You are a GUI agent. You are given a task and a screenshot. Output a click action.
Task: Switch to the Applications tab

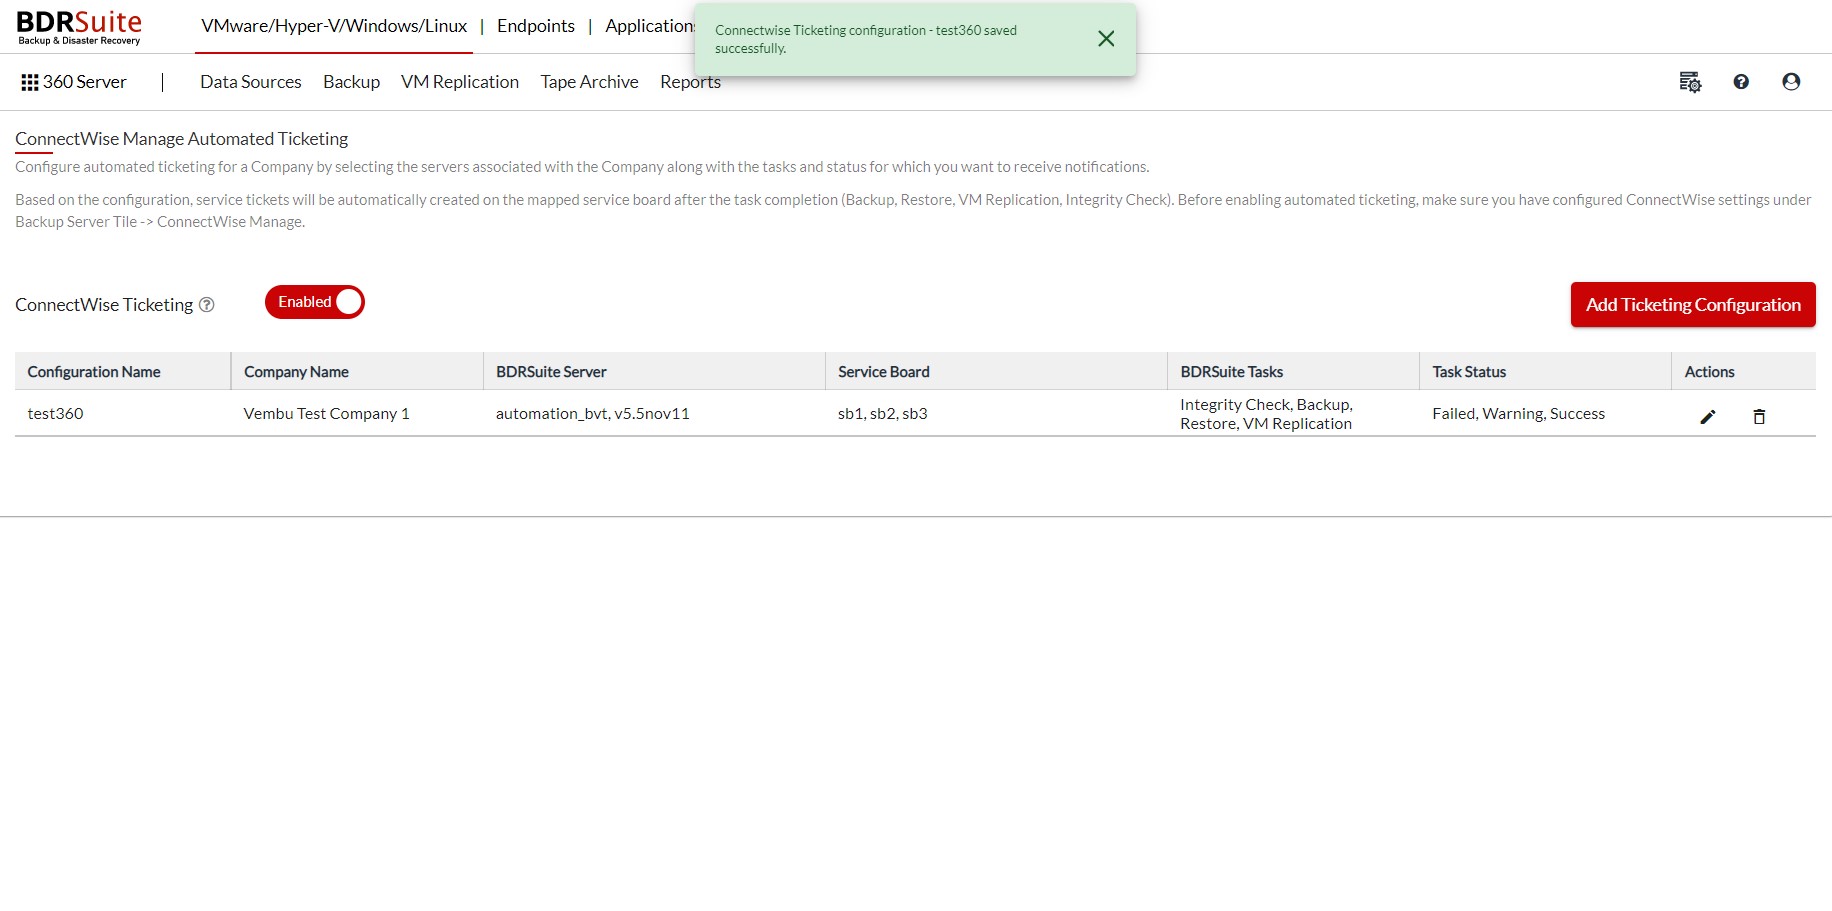point(650,26)
